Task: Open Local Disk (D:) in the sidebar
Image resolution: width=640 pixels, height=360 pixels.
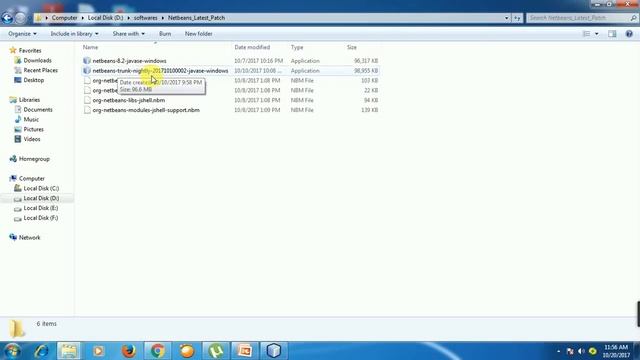Action: (41, 198)
